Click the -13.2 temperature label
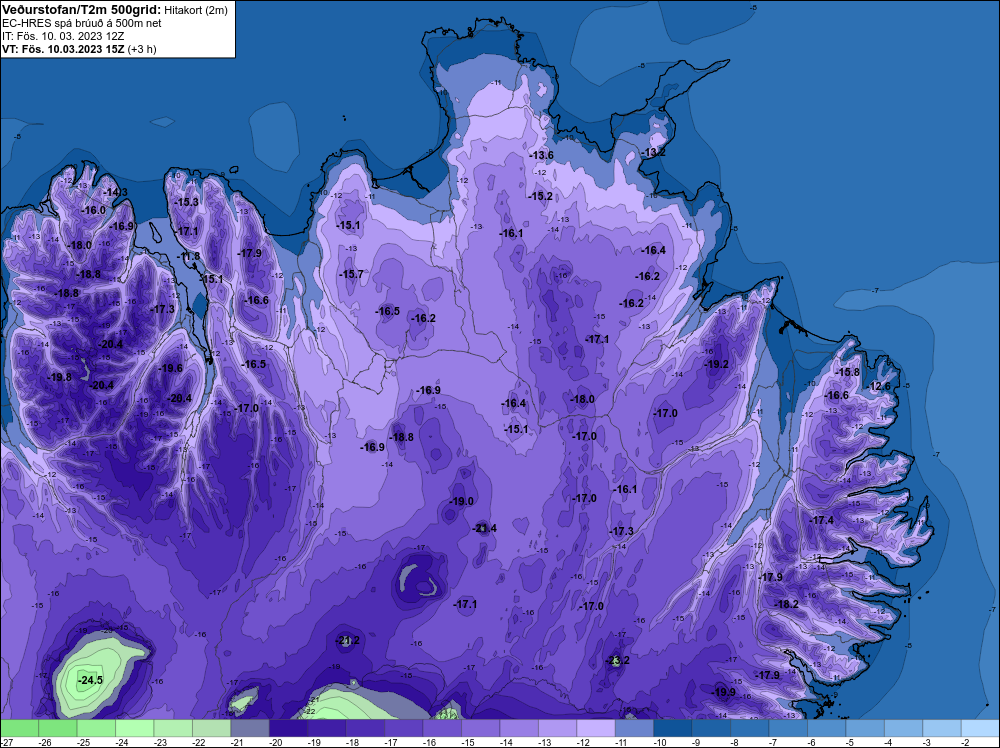The image size is (1000, 748). tap(652, 152)
